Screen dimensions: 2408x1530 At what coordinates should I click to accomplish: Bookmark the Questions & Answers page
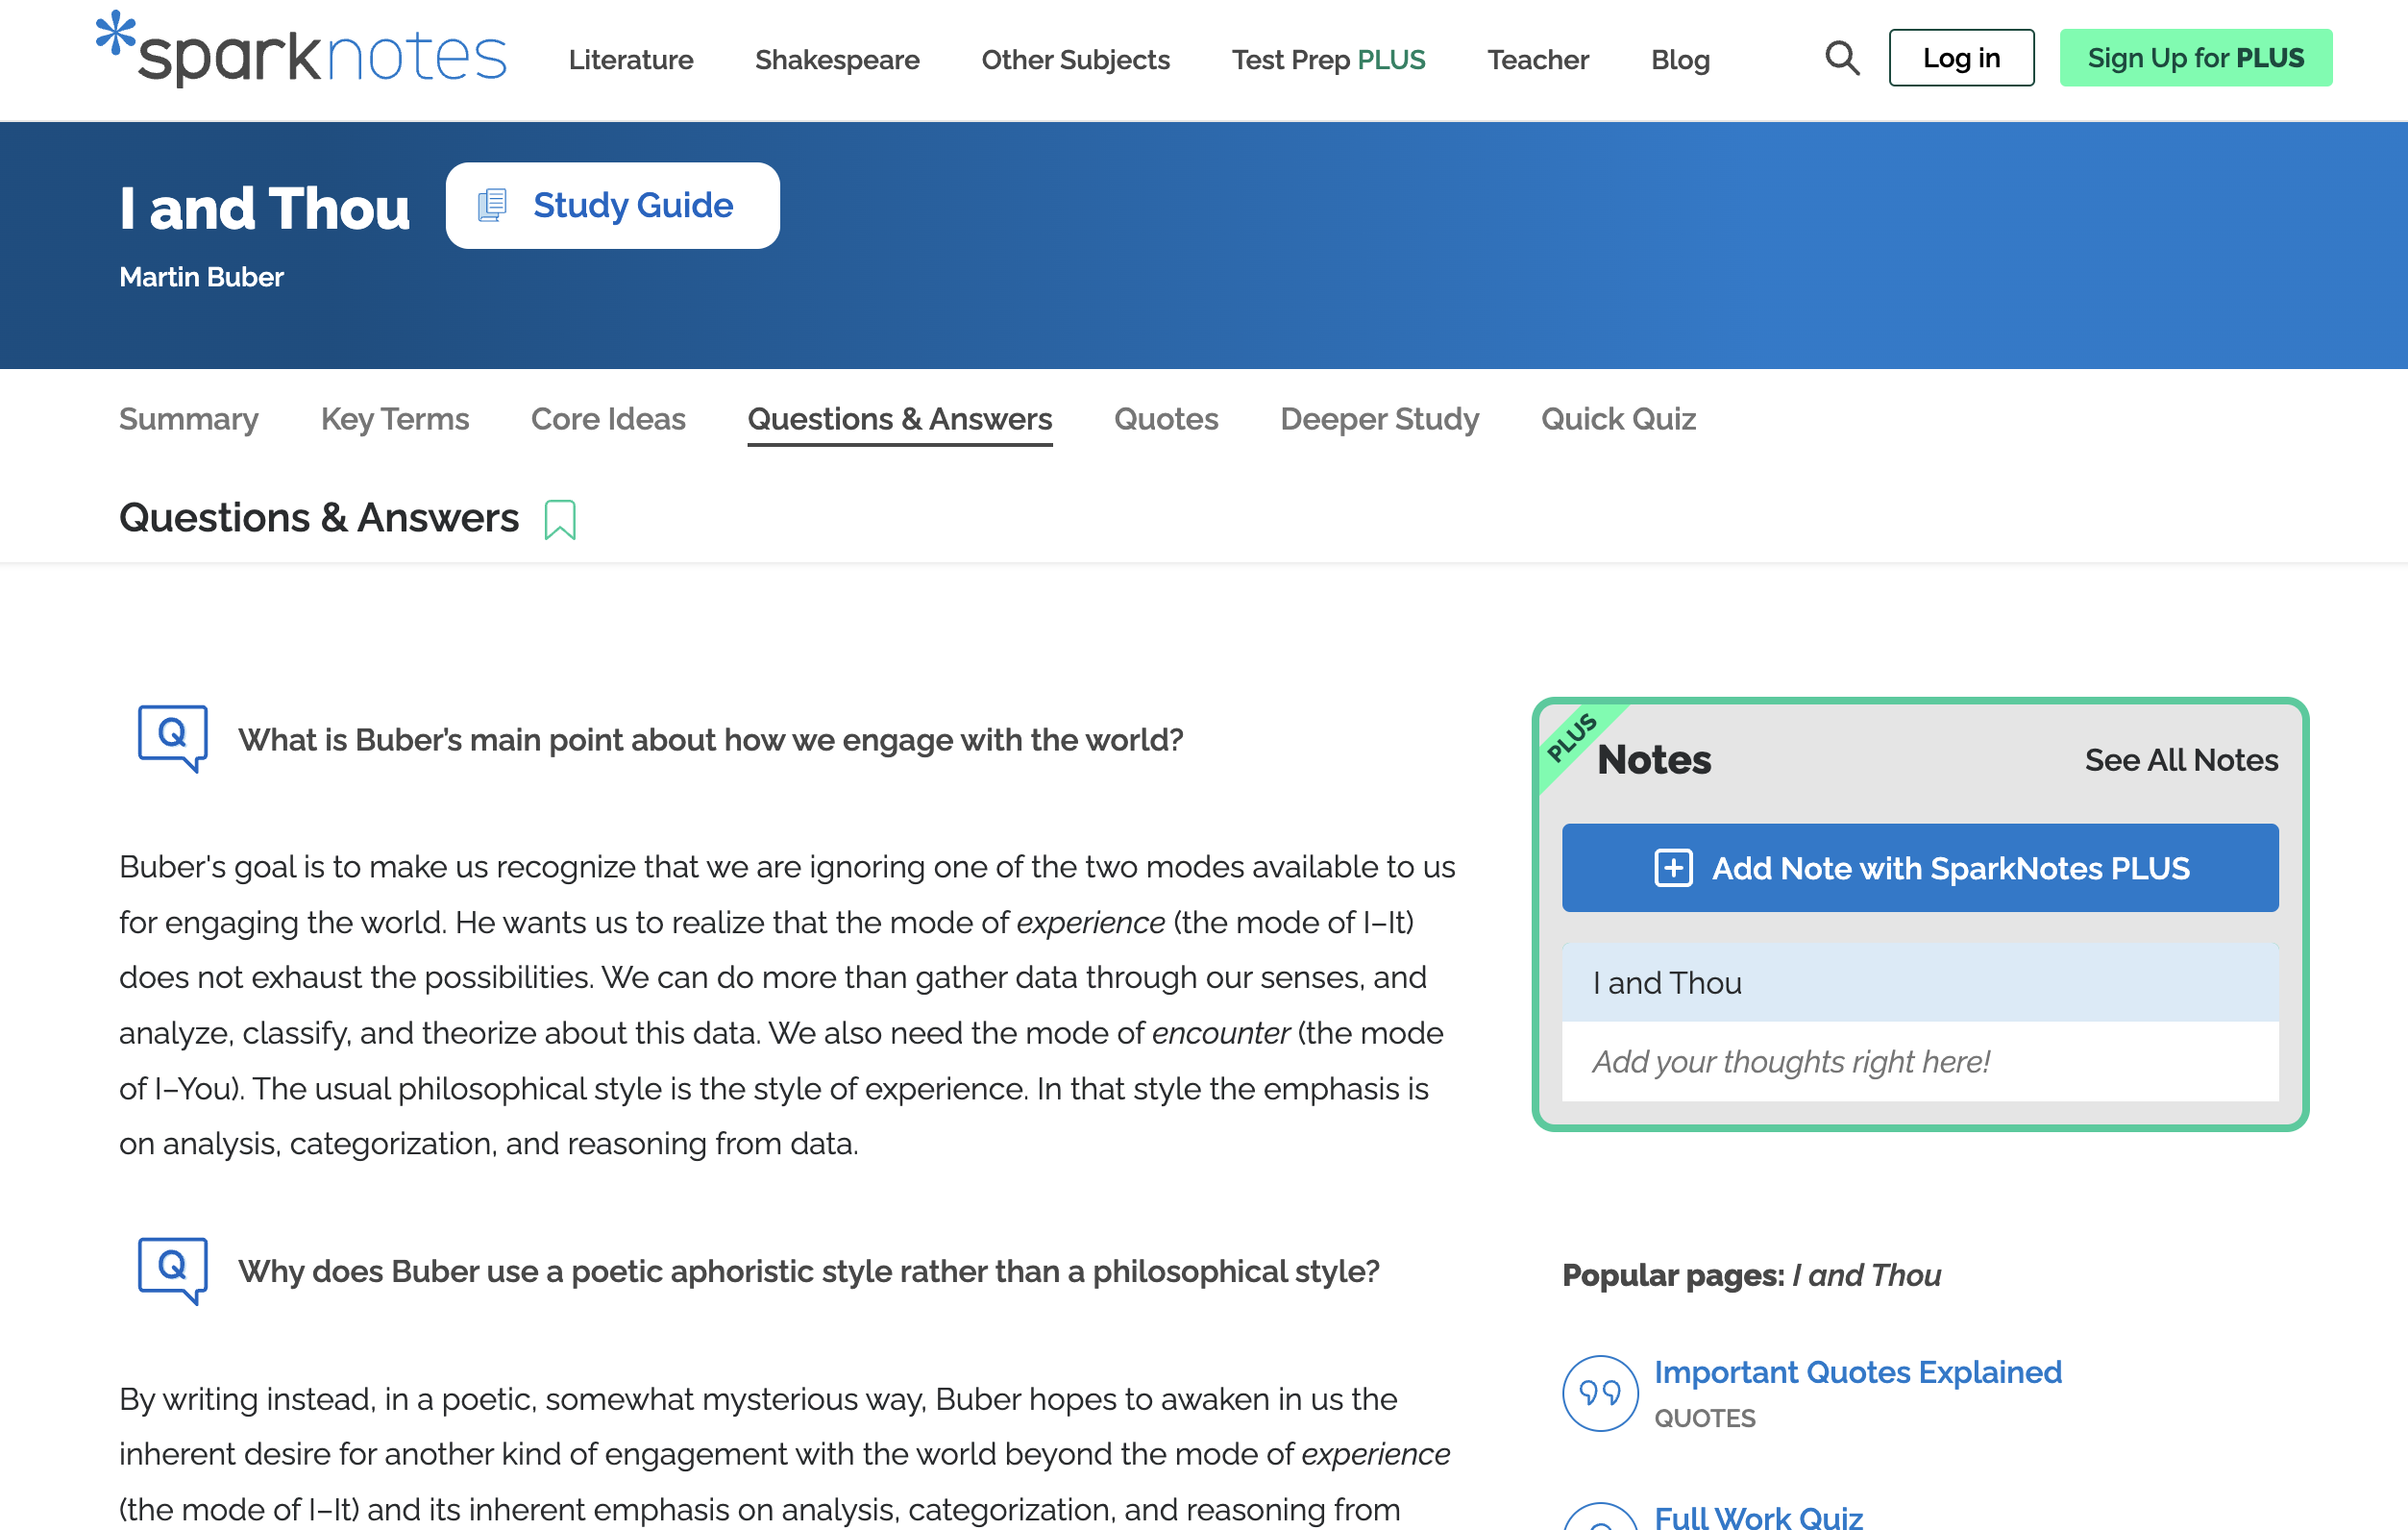click(560, 520)
